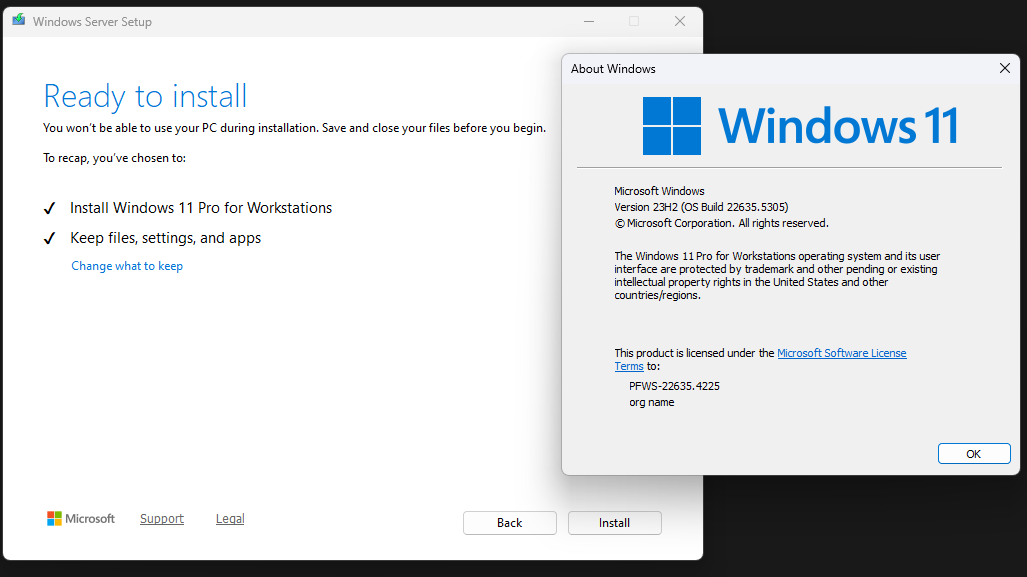Confirm About Windows with the OK button
The width and height of the screenshot is (1027, 577).
[974, 454]
